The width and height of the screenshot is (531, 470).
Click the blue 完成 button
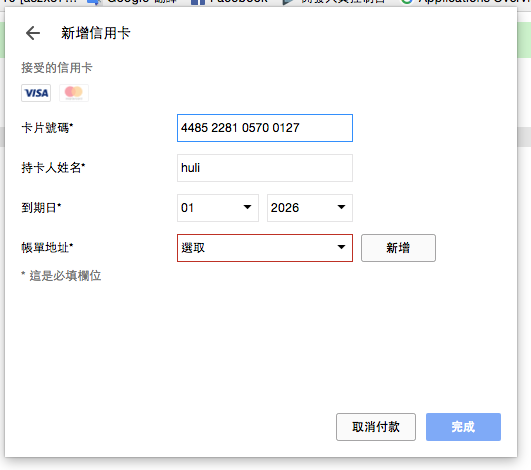463,427
